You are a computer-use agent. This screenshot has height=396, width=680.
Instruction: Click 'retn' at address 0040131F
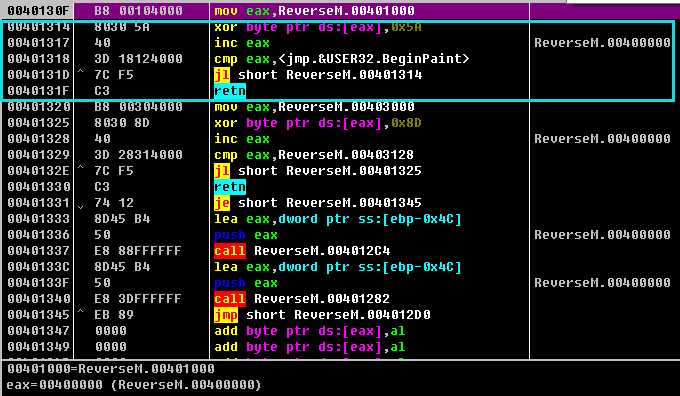[x=230, y=92]
